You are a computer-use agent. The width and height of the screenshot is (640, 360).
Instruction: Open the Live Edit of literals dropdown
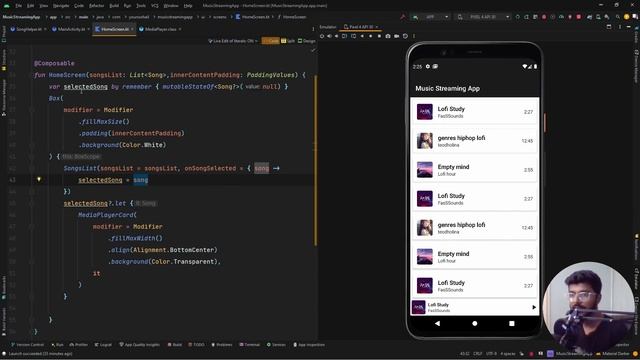pos(233,41)
